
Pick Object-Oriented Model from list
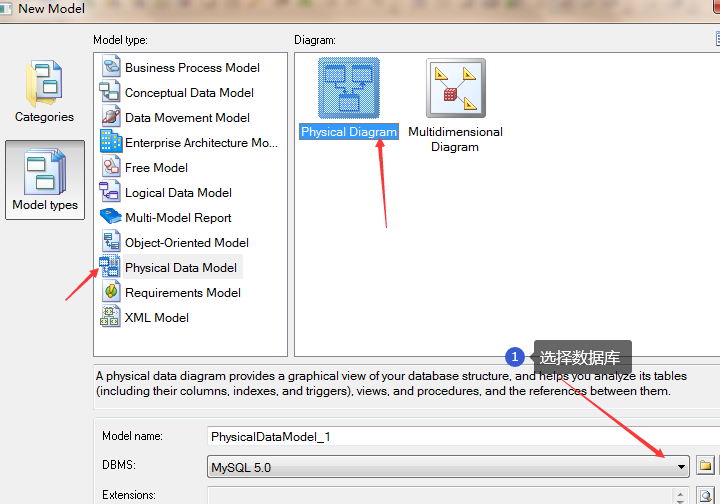coord(187,243)
